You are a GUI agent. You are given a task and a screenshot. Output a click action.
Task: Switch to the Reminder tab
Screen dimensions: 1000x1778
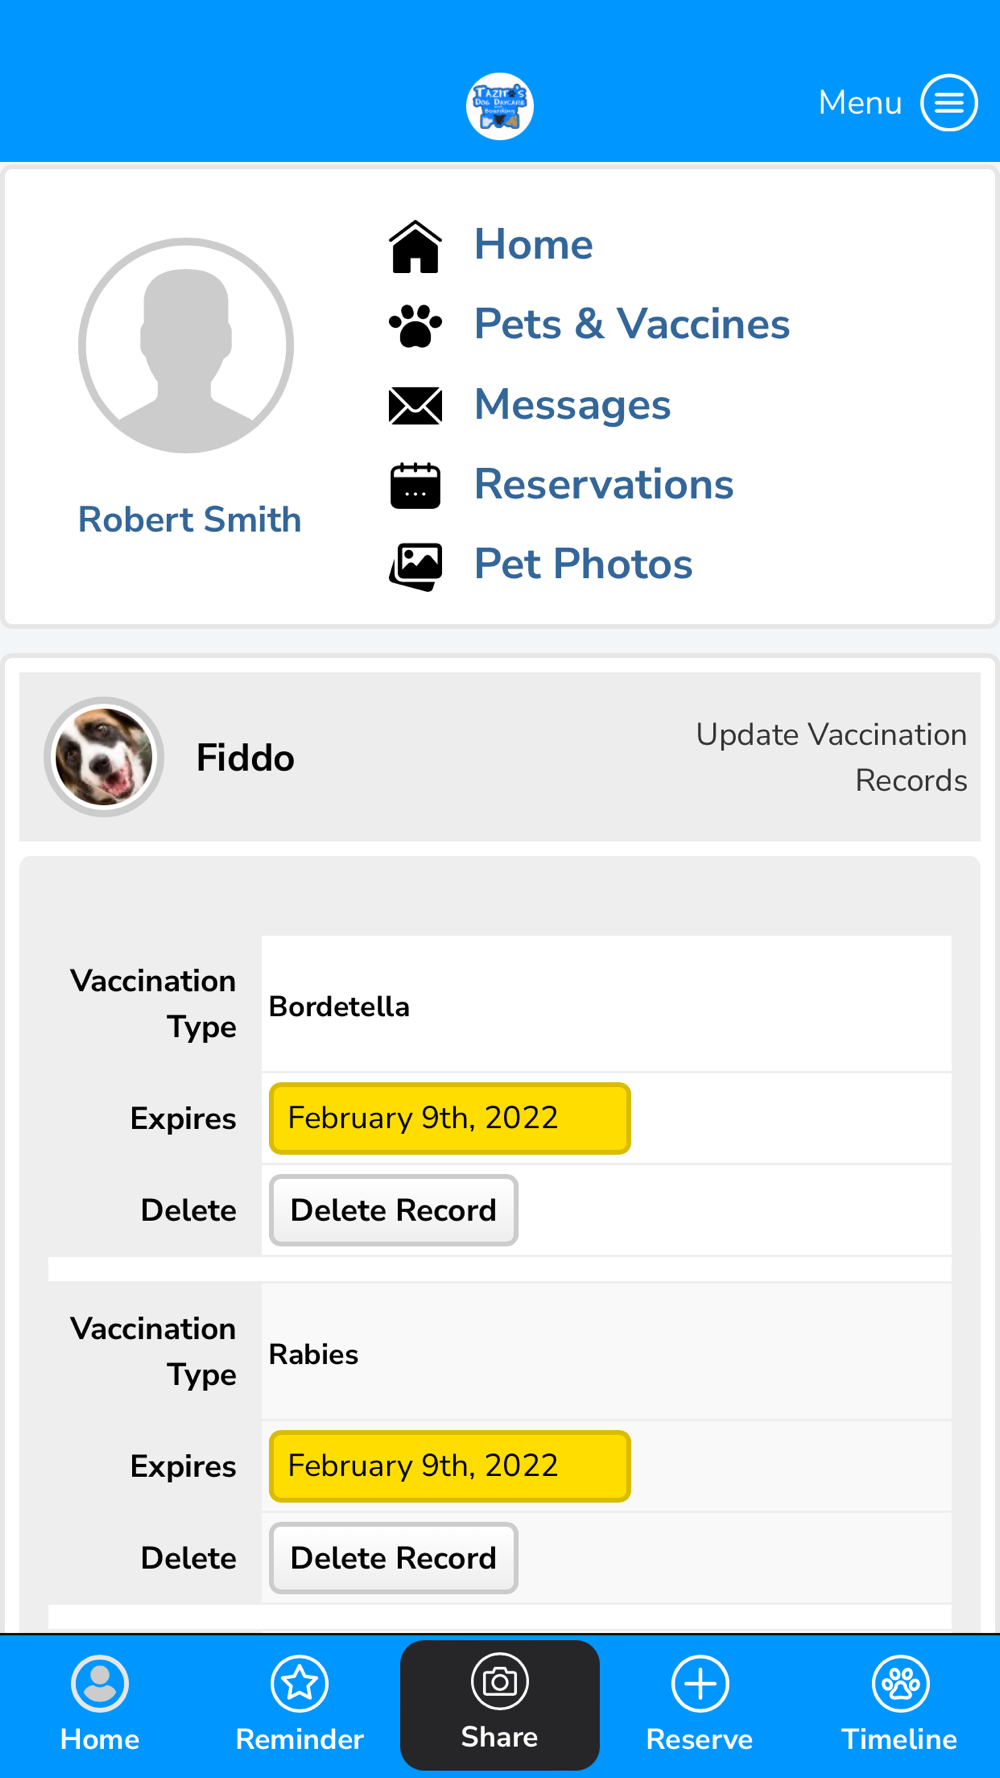[x=300, y=1704]
